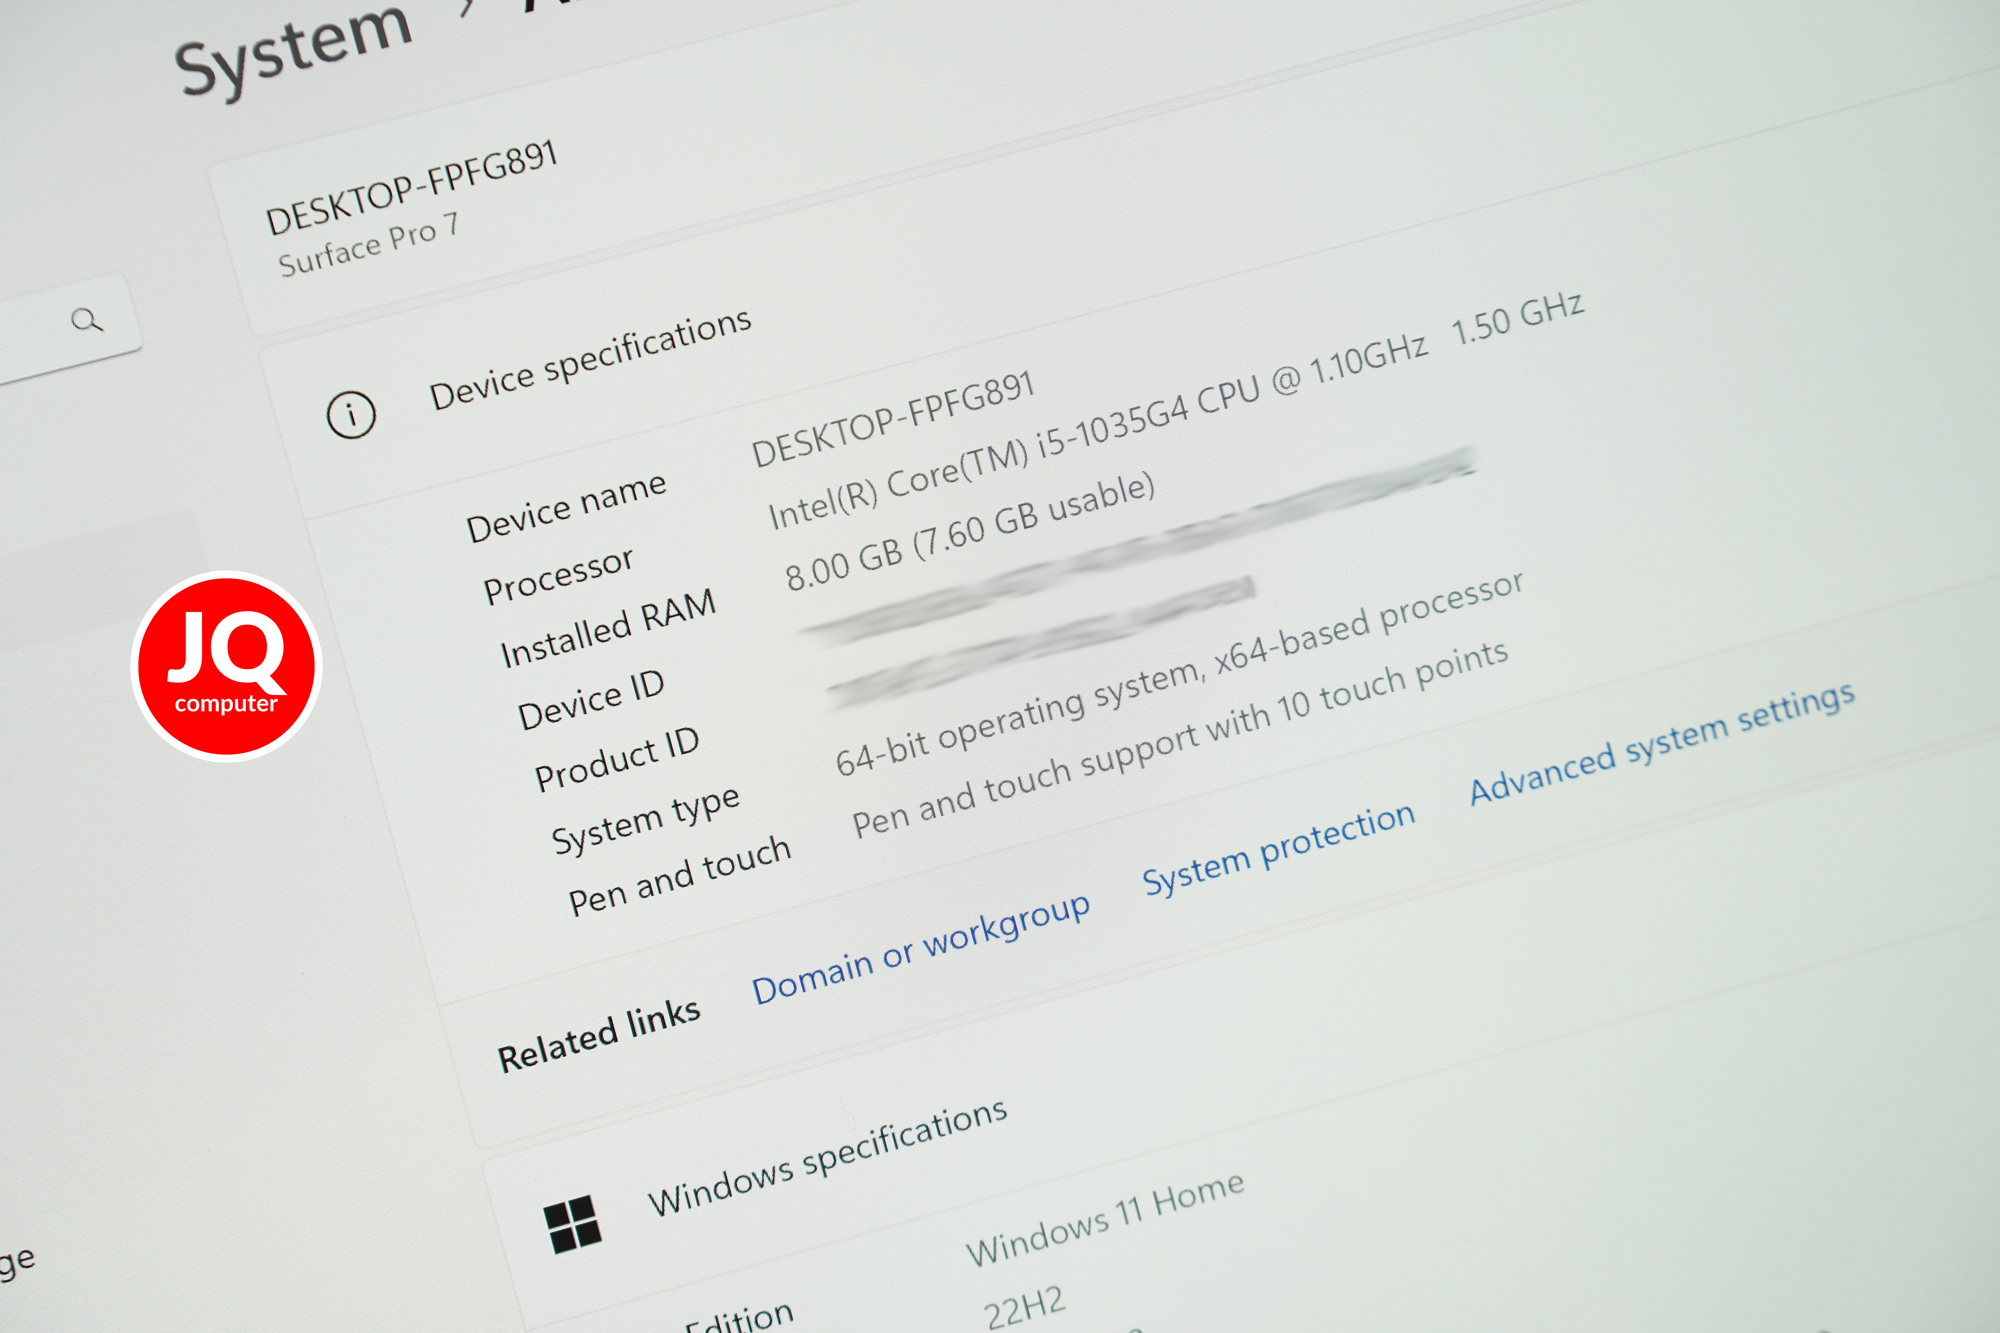This screenshot has width=2000, height=1333.
Task: Select the Windows 11 Home edition value
Action: 1105,1218
